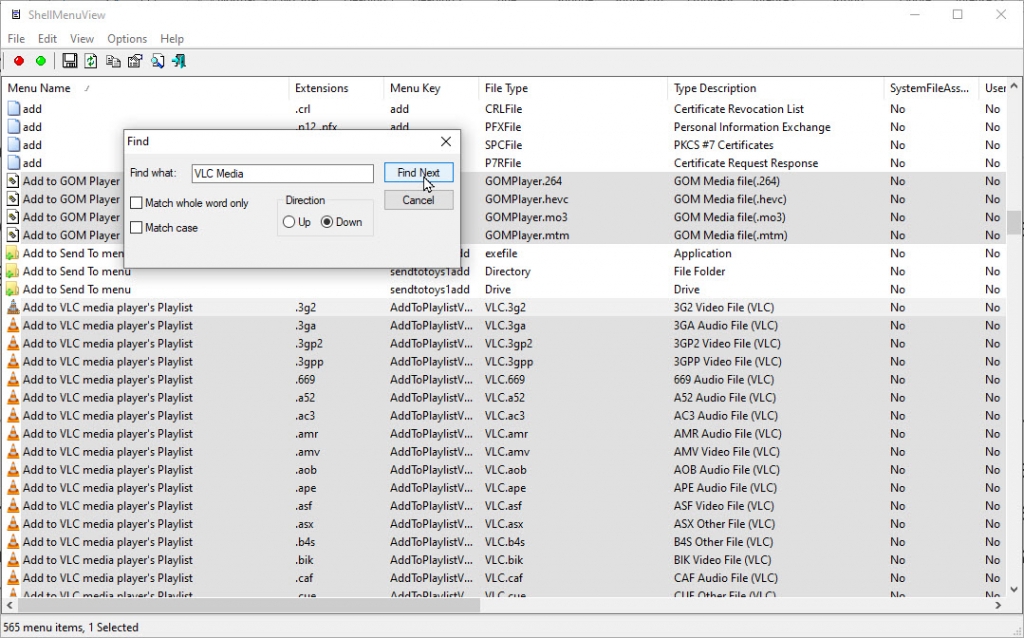Copy selected items via toolbar icon

112,60
